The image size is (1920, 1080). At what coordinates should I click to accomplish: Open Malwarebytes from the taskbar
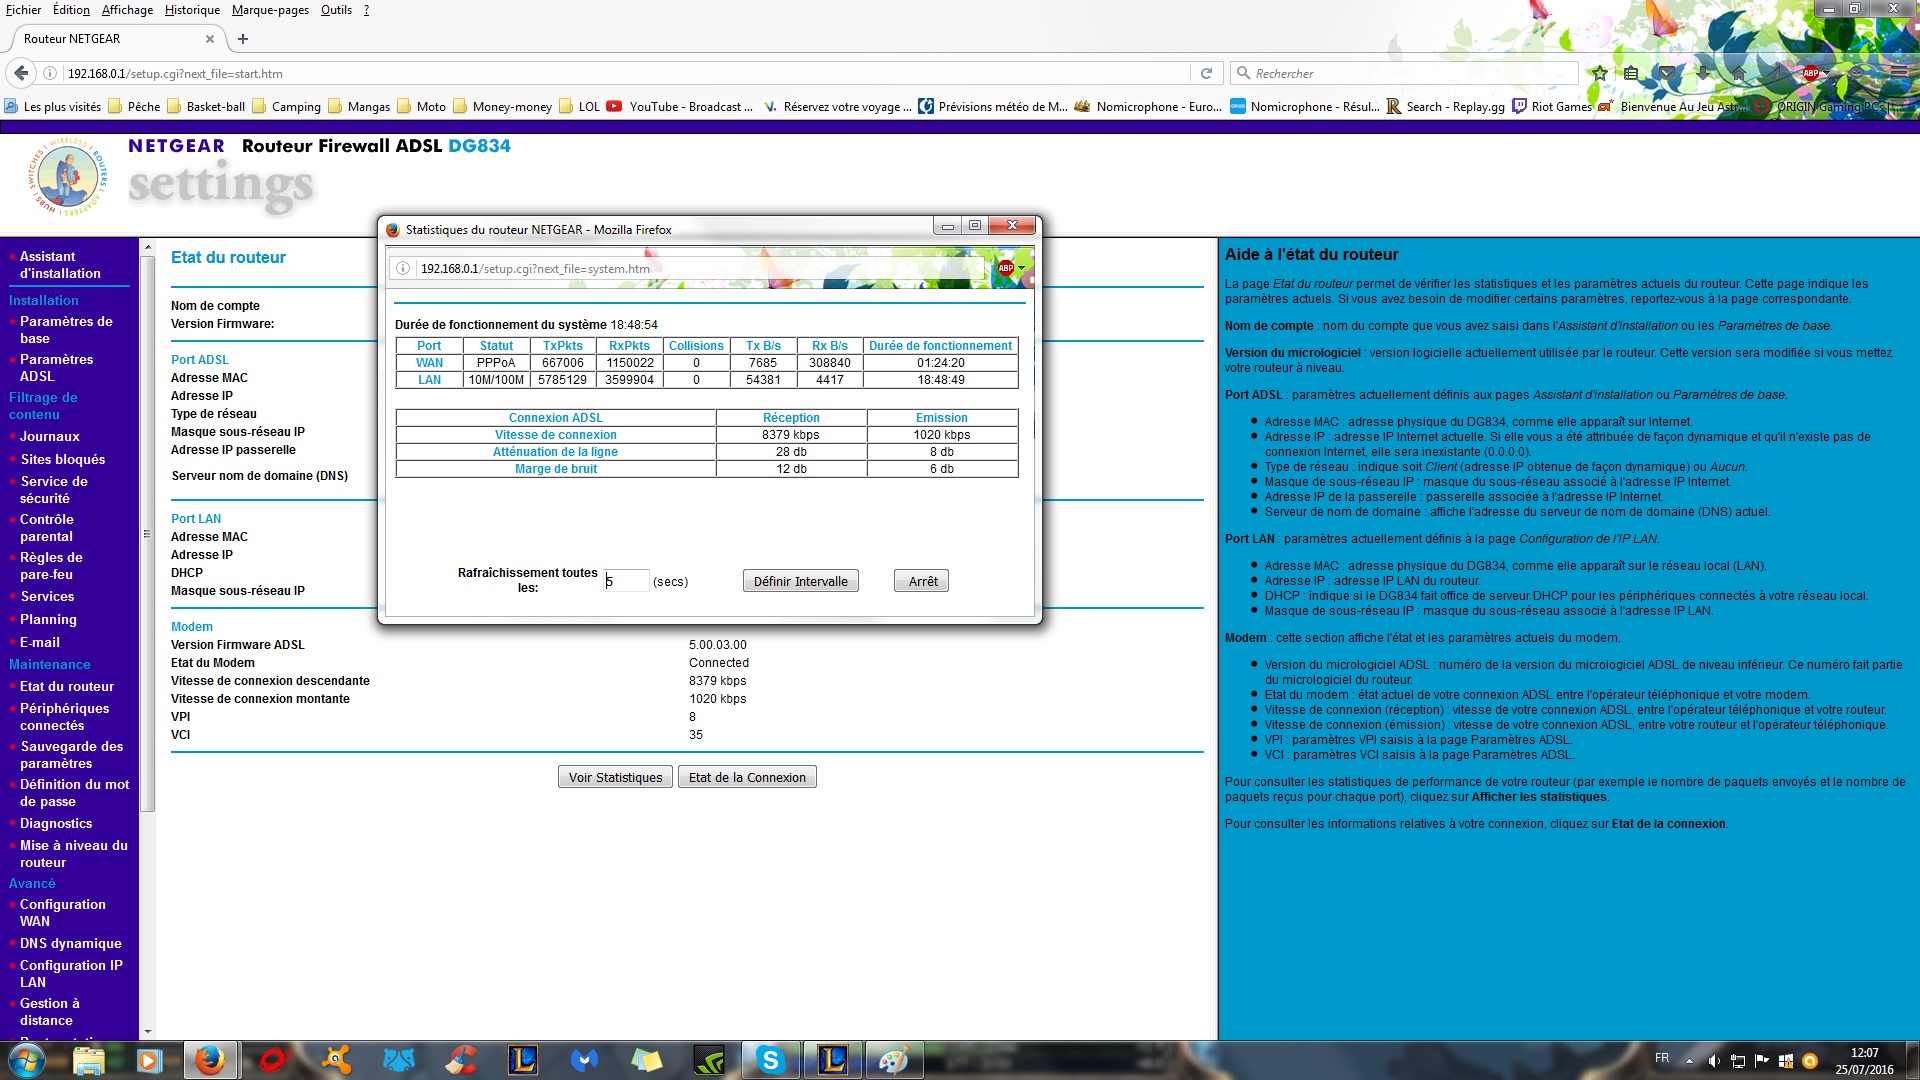click(x=584, y=1060)
